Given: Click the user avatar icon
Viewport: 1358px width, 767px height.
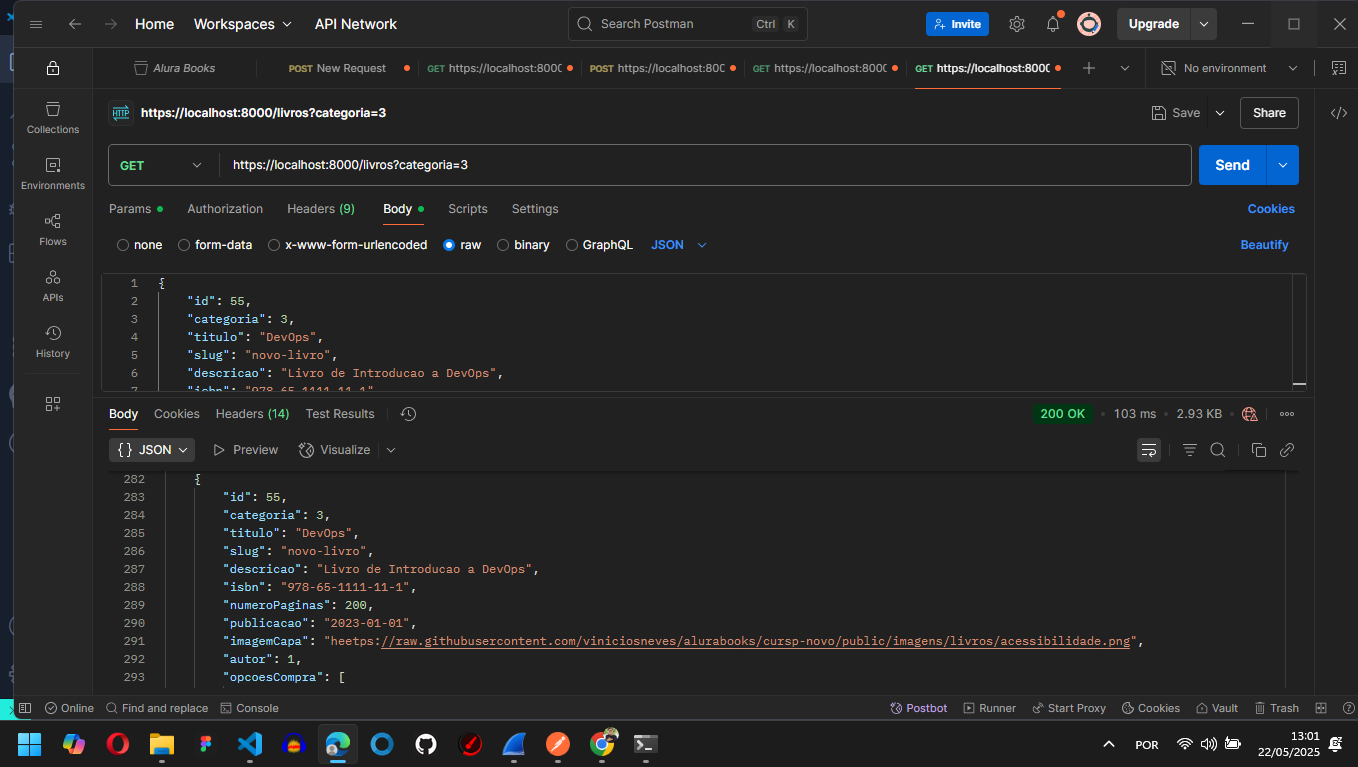Looking at the screenshot, I should point(1089,24).
